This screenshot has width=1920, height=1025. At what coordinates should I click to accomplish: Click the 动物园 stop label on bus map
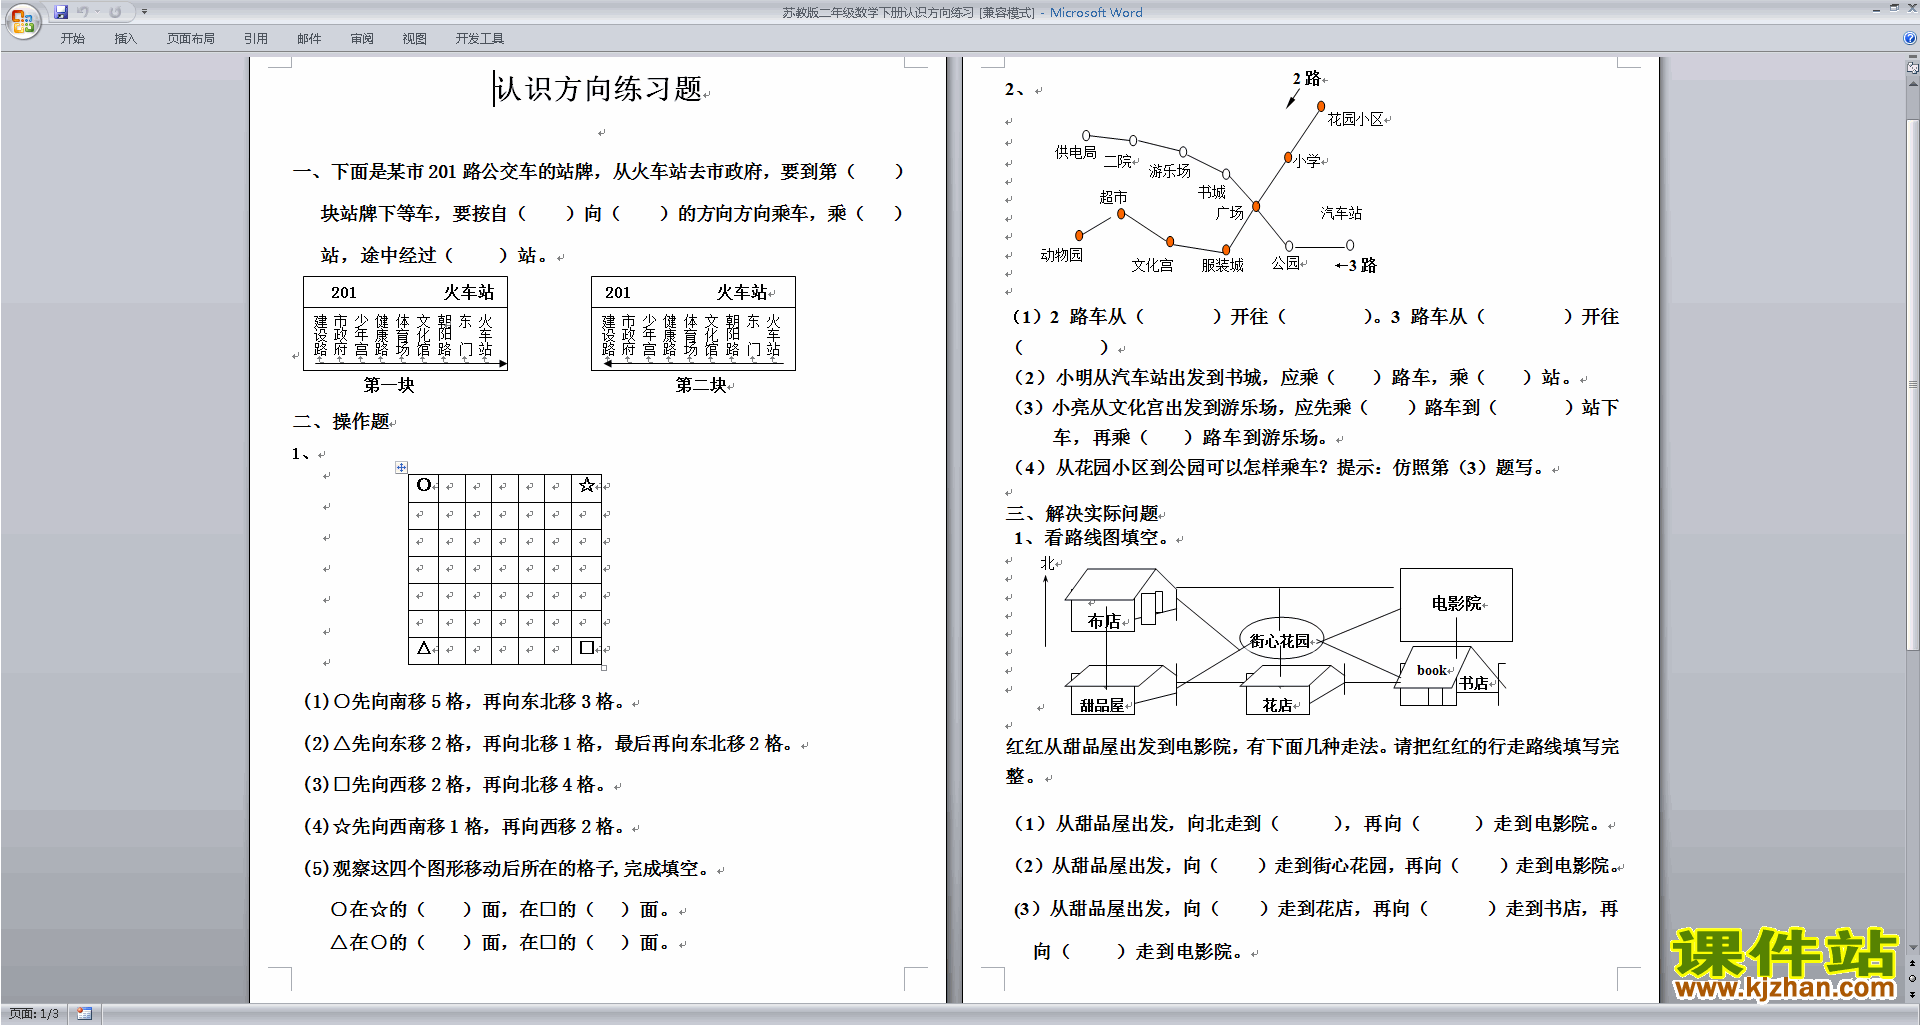coord(1061,255)
